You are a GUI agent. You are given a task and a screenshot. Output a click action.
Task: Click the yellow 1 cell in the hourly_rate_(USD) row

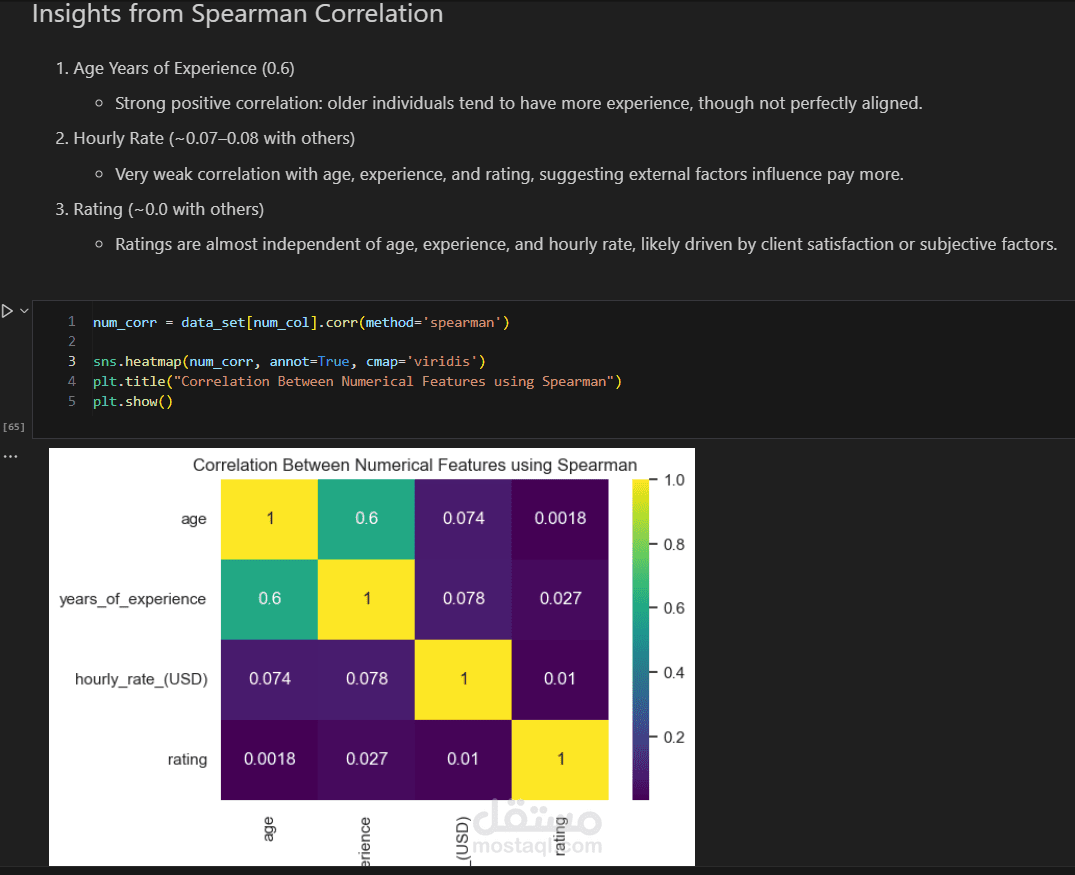tap(463, 680)
